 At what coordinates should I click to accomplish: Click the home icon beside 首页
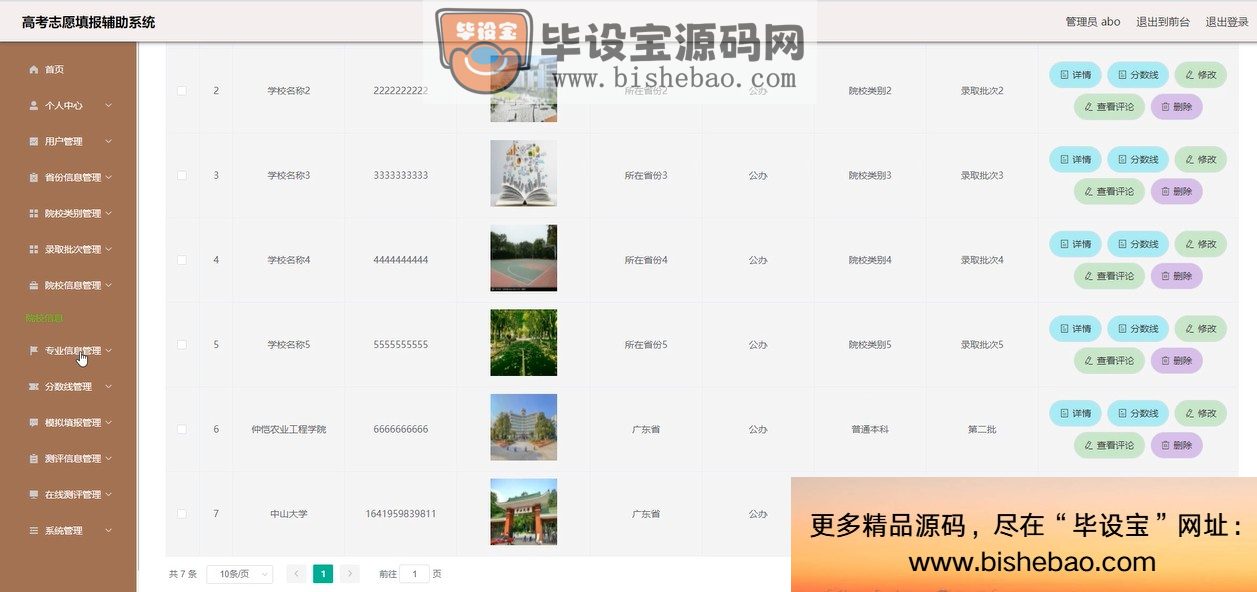click(34, 70)
